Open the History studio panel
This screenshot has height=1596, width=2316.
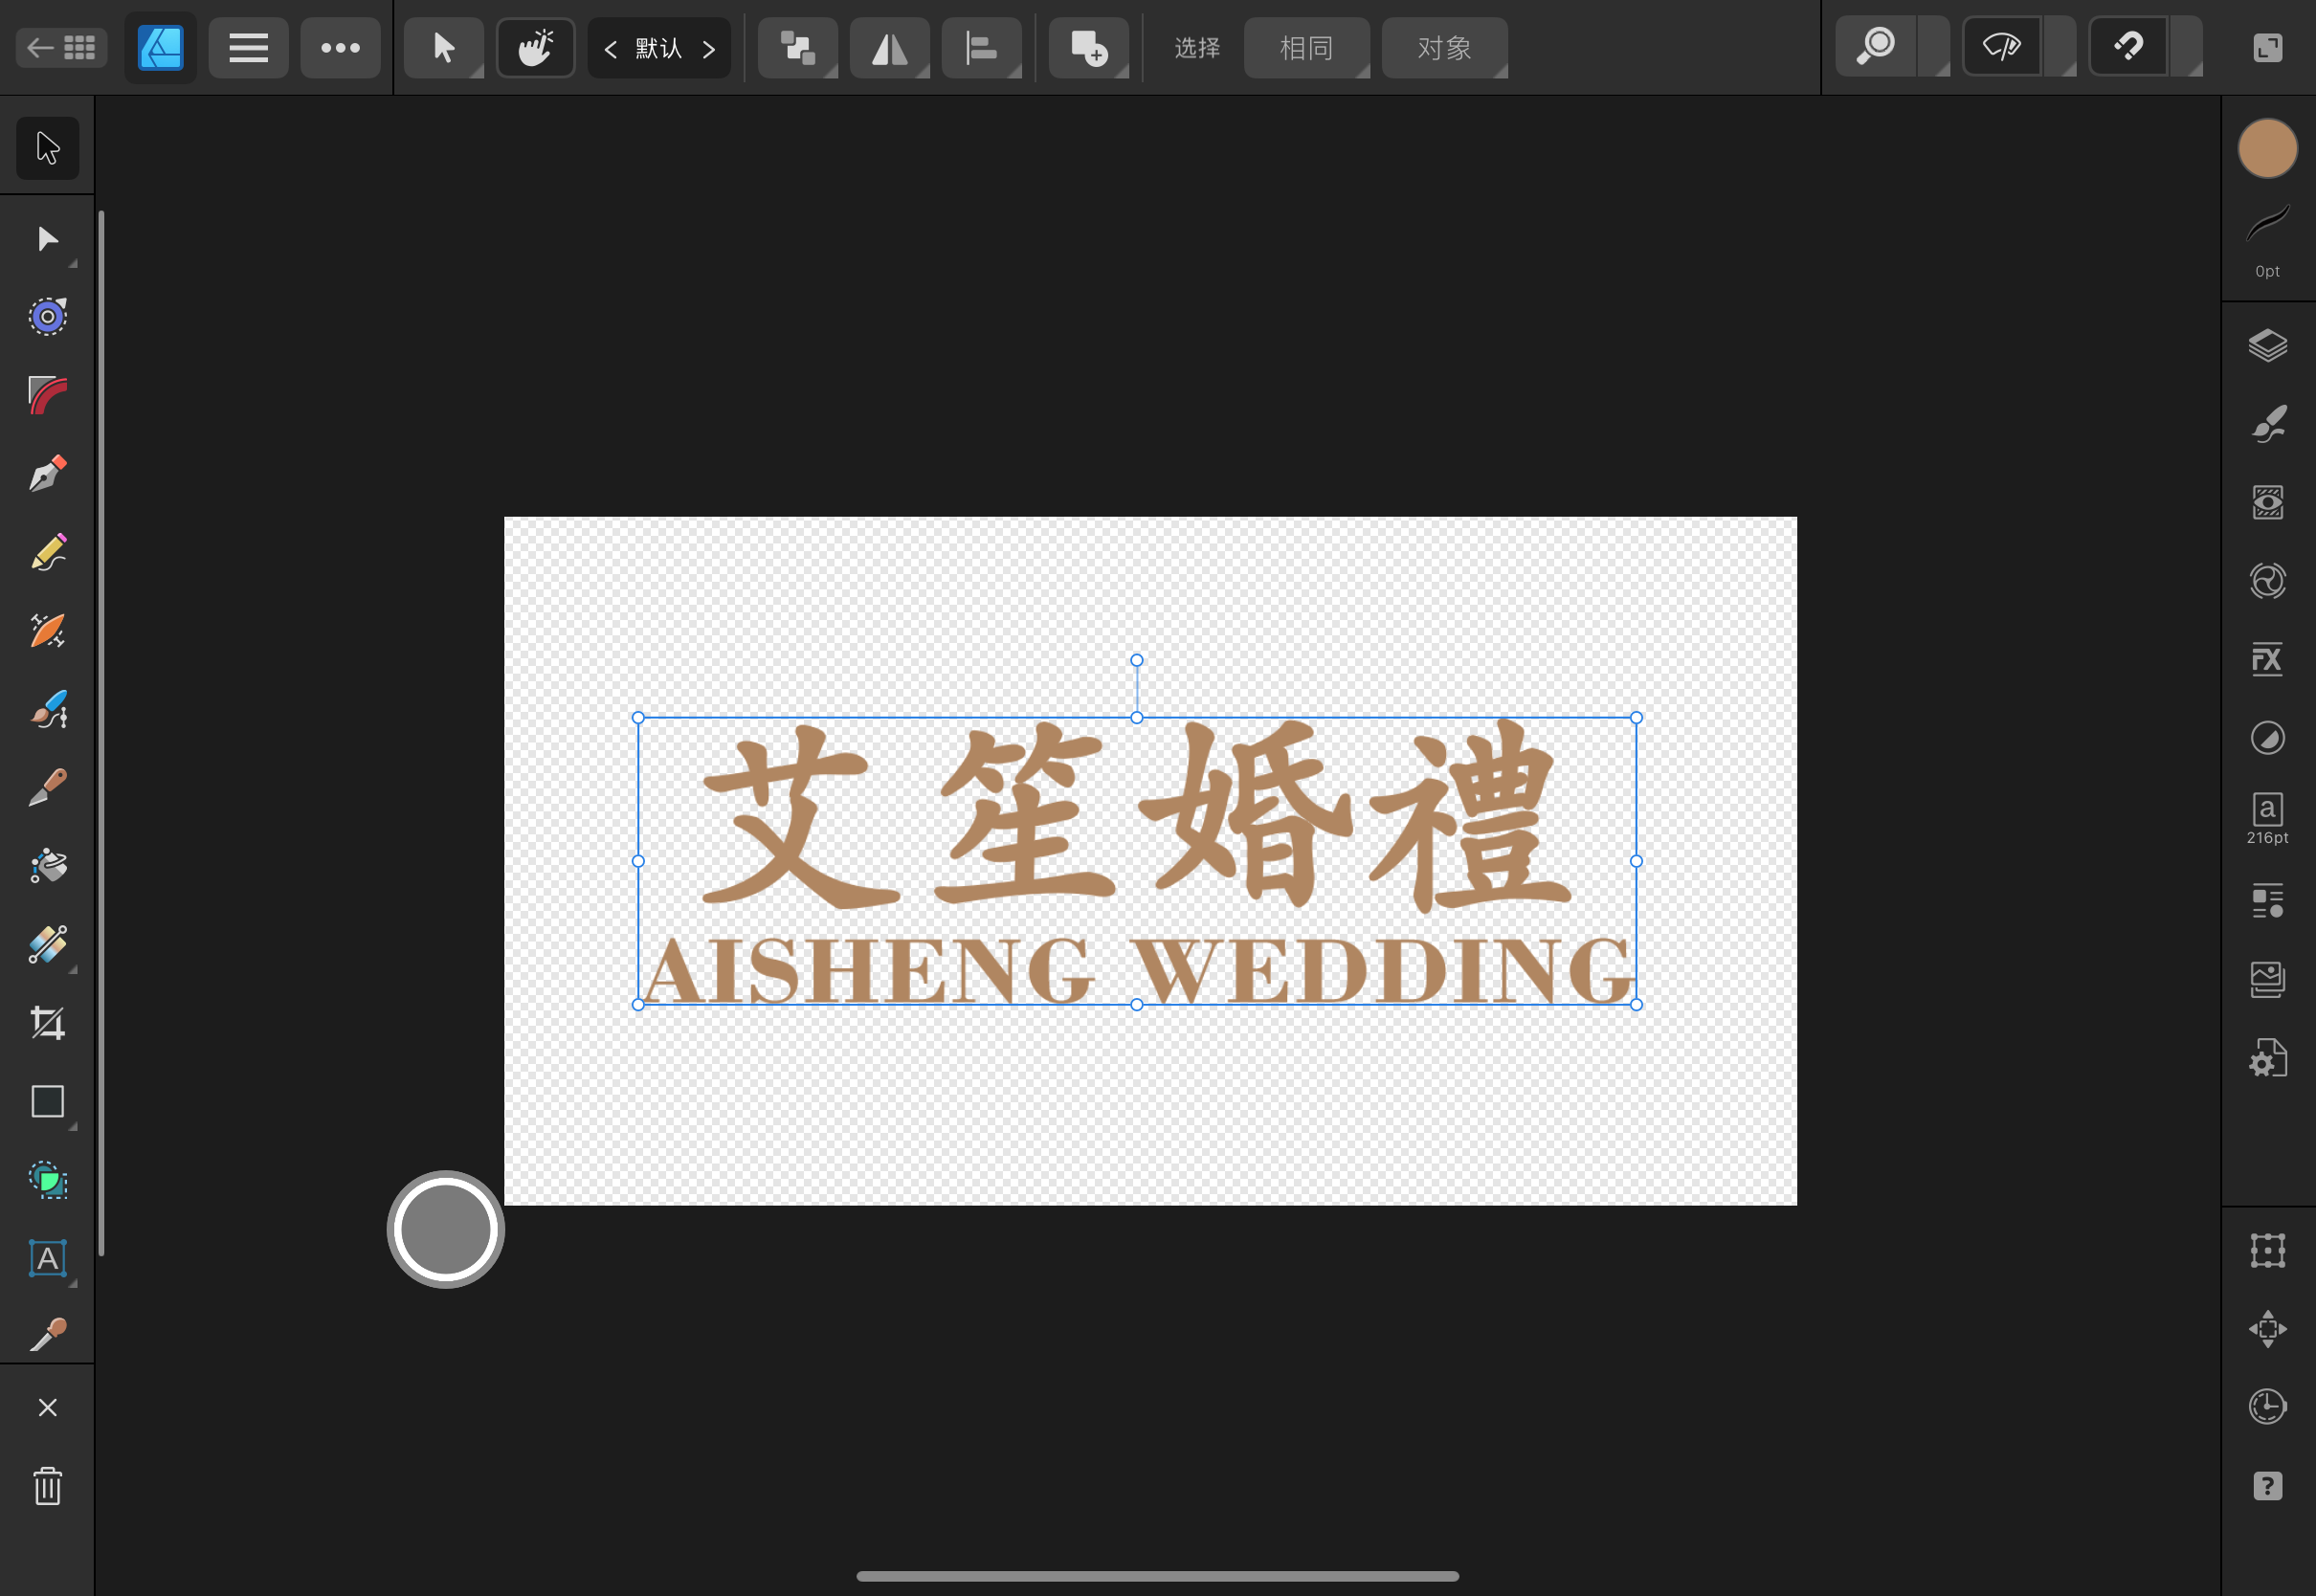pos(2267,1407)
